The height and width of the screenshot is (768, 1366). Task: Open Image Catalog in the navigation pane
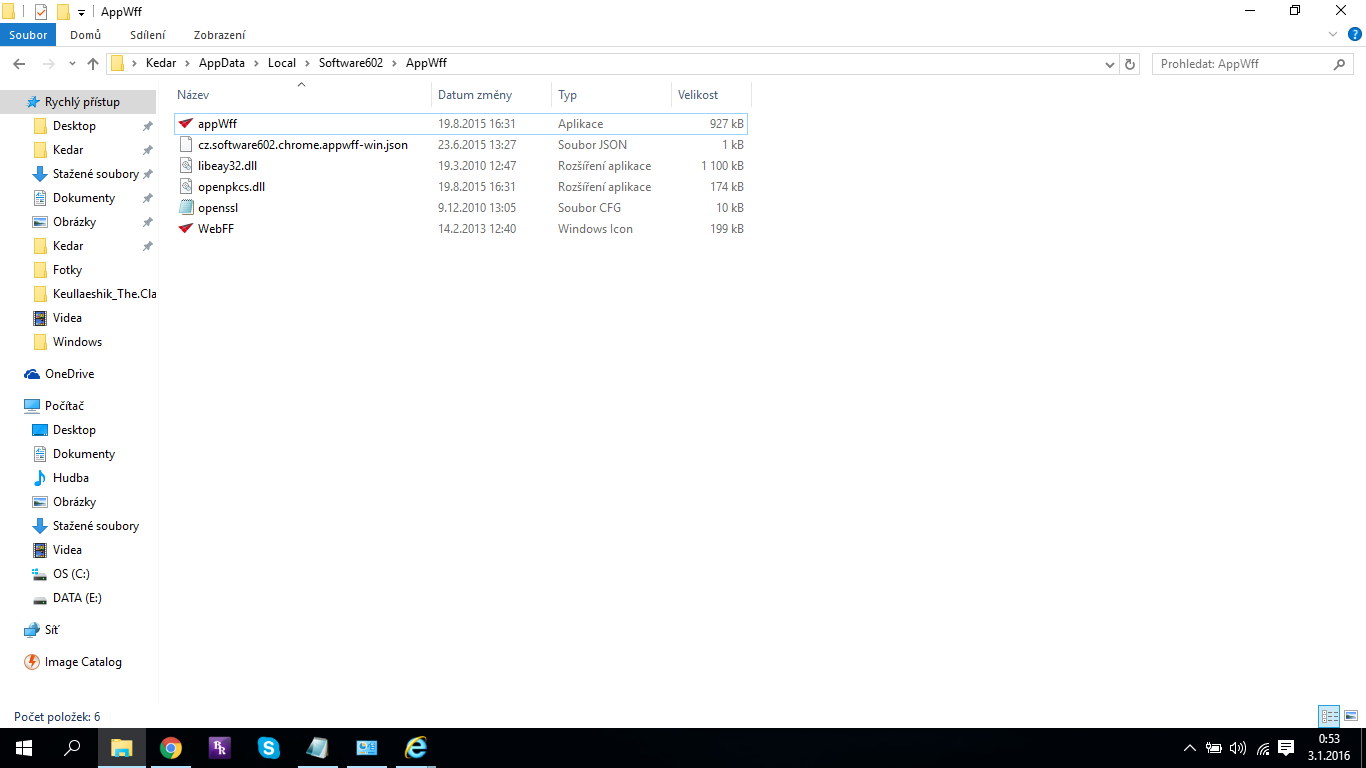coord(83,662)
